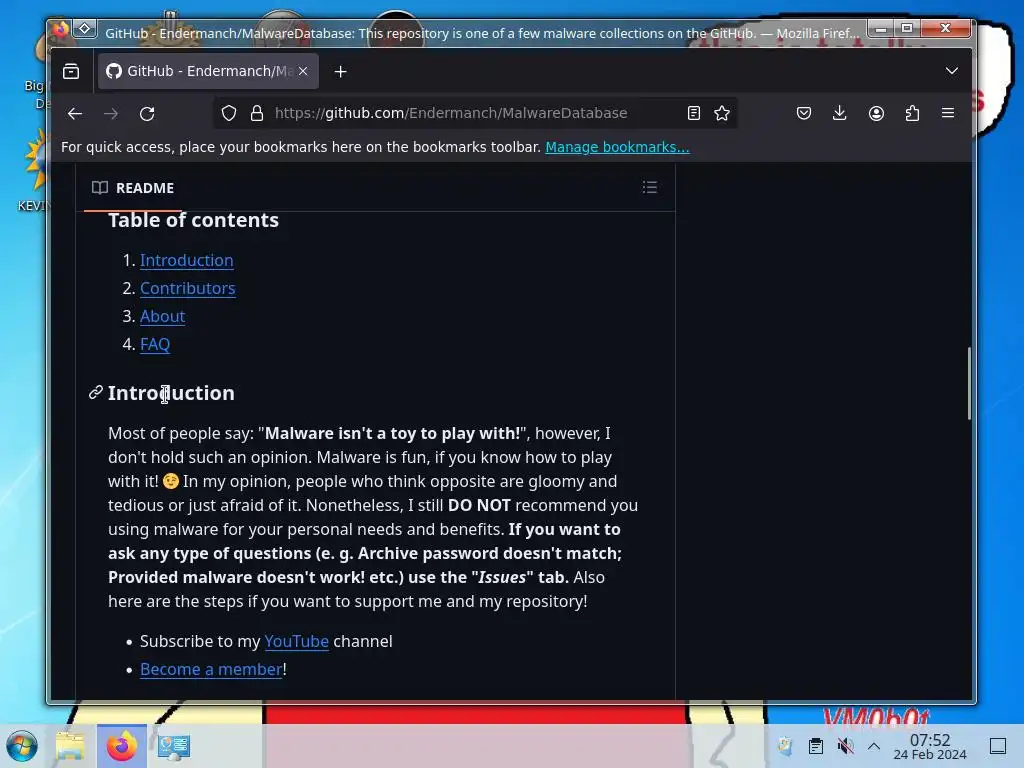Image resolution: width=1024 pixels, height=768 pixels.
Task: Launch file manager from taskbar
Action: pos(70,746)
